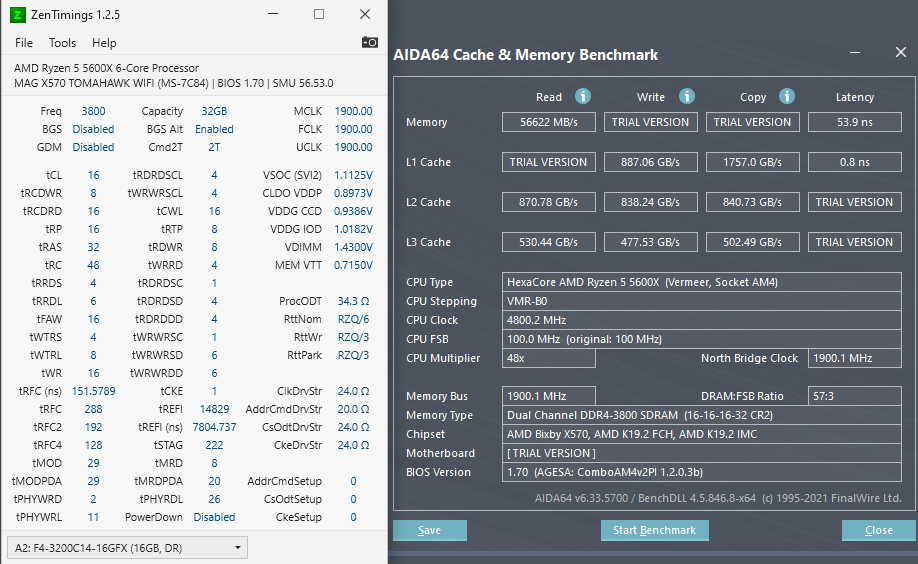
Task: Click the Copy column info icon
Action: tap(787, 96)
